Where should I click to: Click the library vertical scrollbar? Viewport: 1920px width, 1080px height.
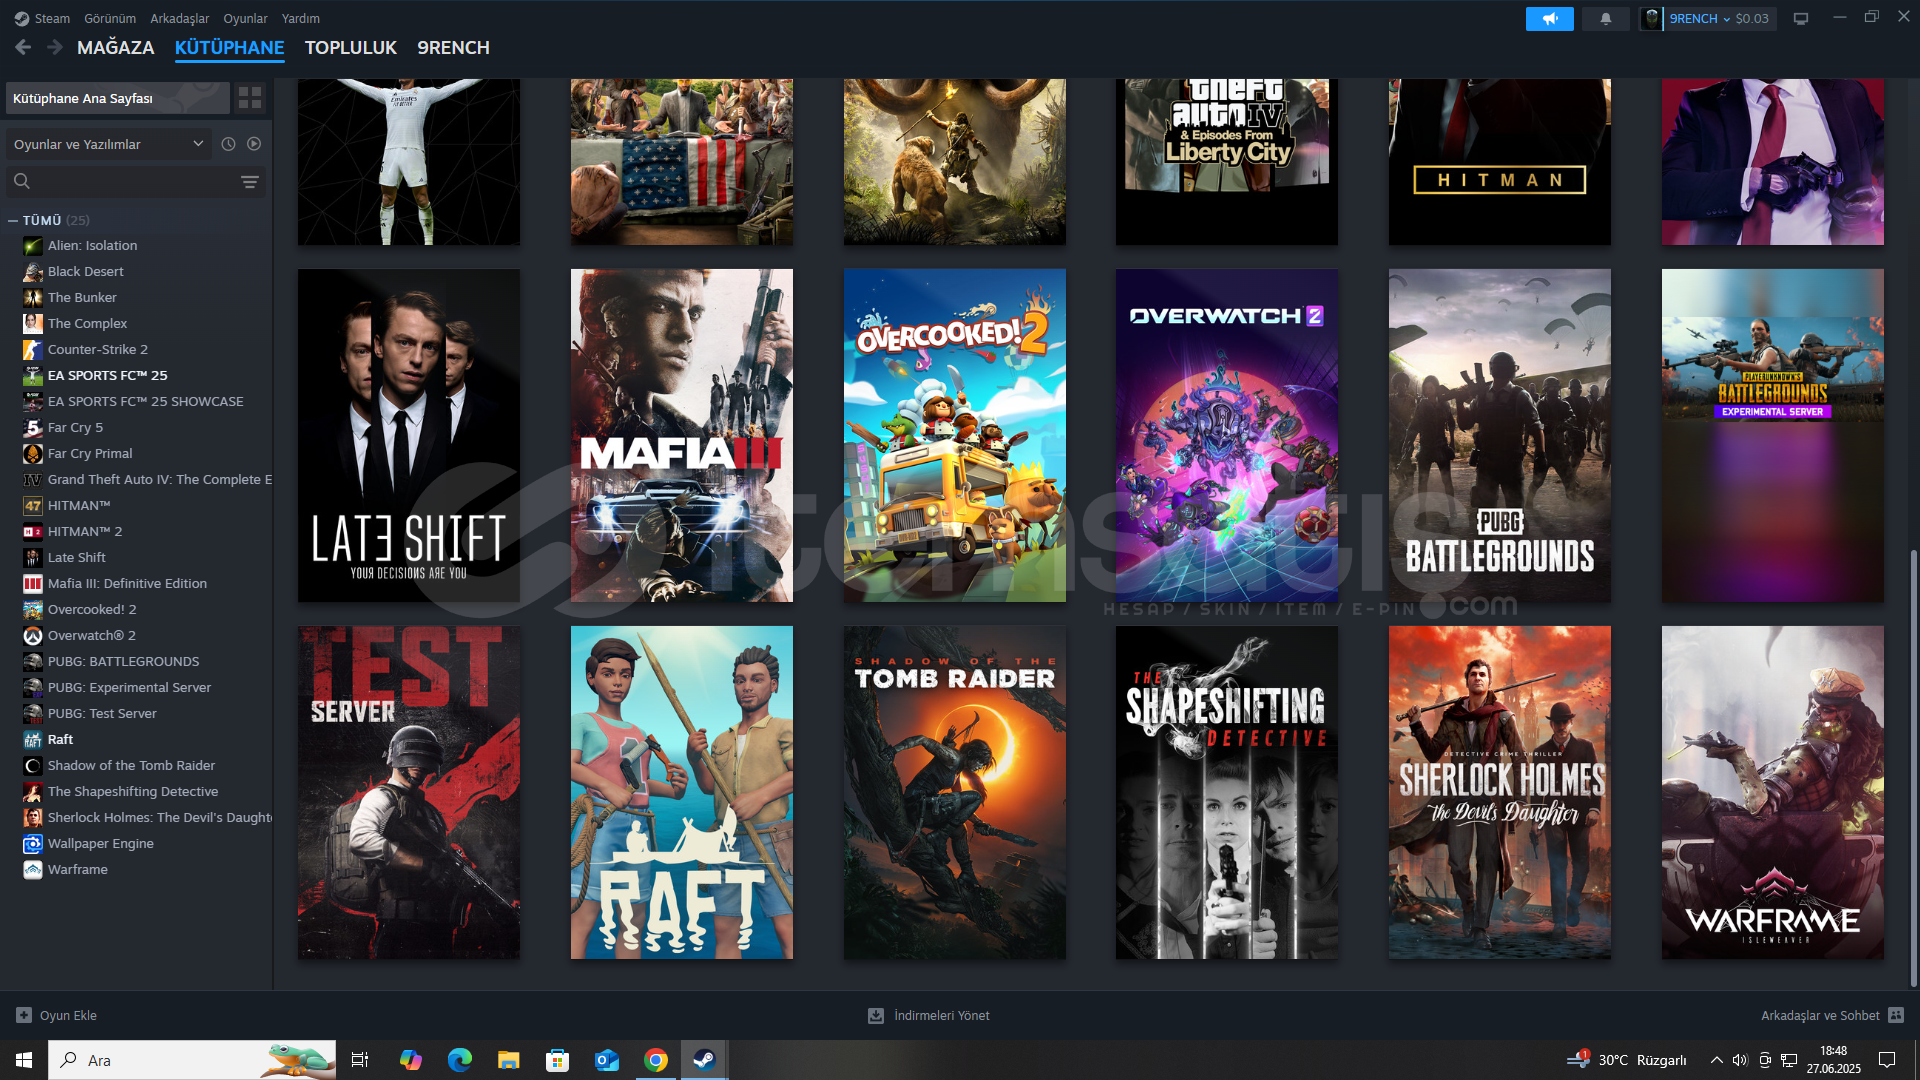coord(1913,768)
